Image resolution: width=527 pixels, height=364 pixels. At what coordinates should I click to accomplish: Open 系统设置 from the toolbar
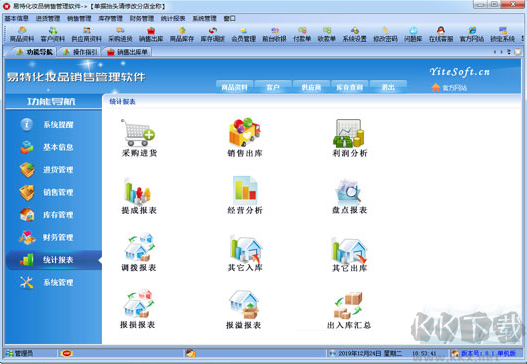tap(354, 34)
